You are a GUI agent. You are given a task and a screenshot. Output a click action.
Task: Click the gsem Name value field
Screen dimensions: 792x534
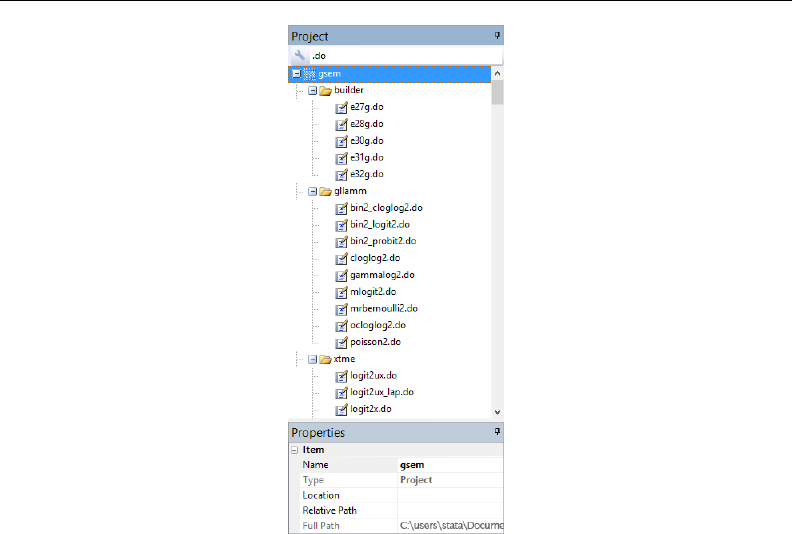coord(451,465)
